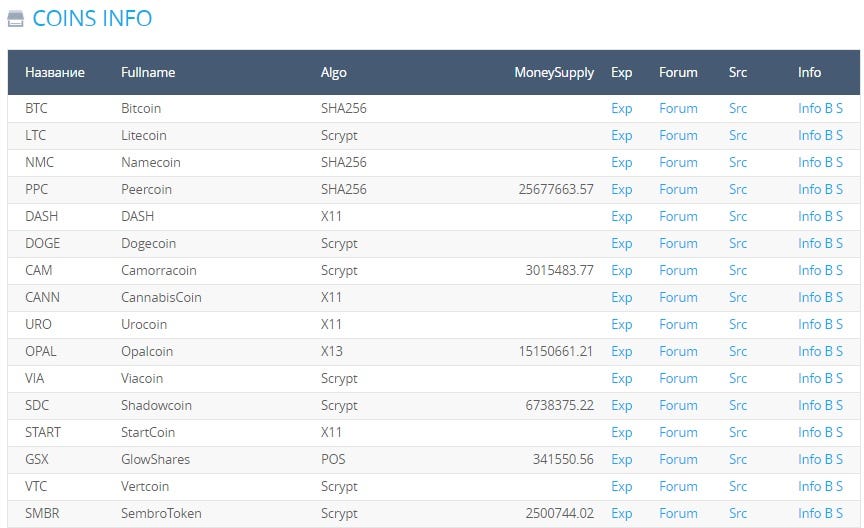Open the Src link for Bitcoin
Image resolution: width=864 pixels, height=528 pixels.
737,109
